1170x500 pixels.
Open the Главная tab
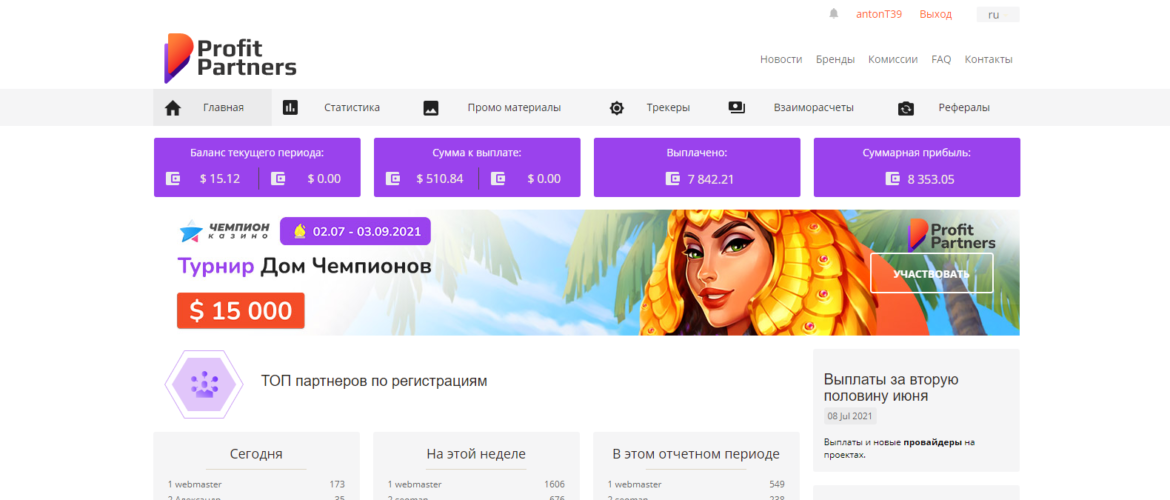pos(213,107)
